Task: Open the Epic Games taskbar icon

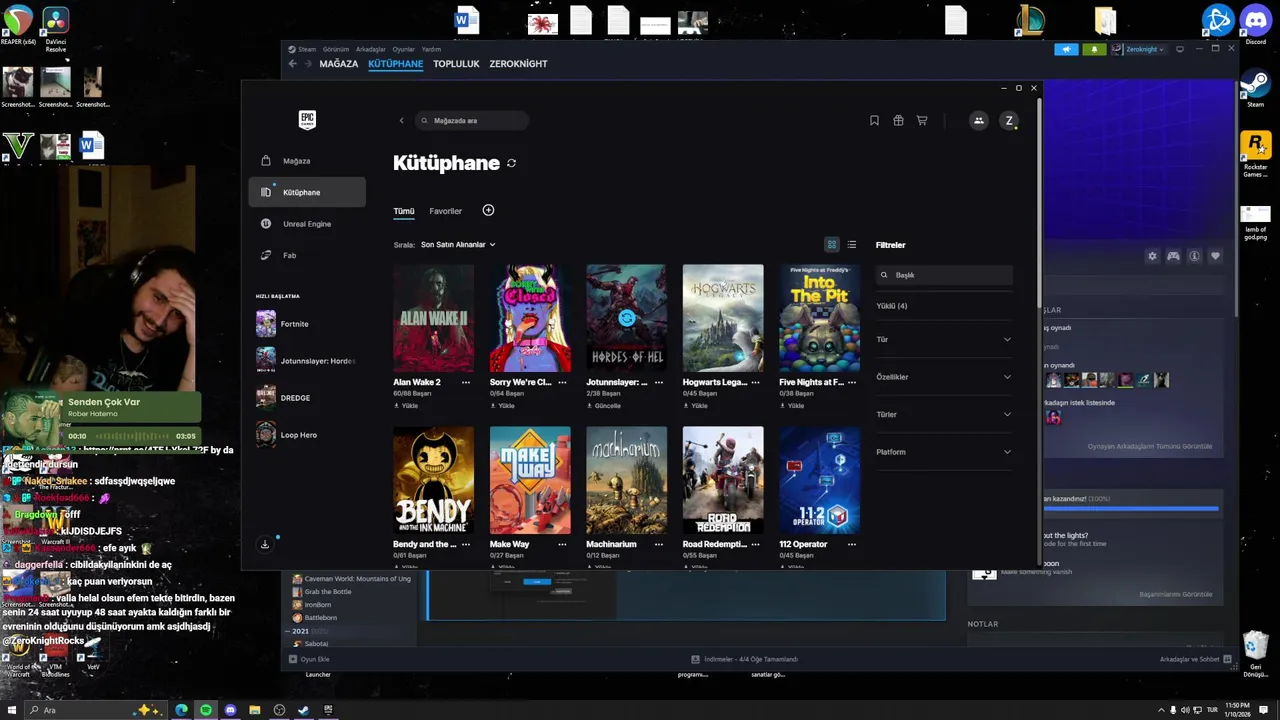Action: pyautogui.click(x=328, y=710)
